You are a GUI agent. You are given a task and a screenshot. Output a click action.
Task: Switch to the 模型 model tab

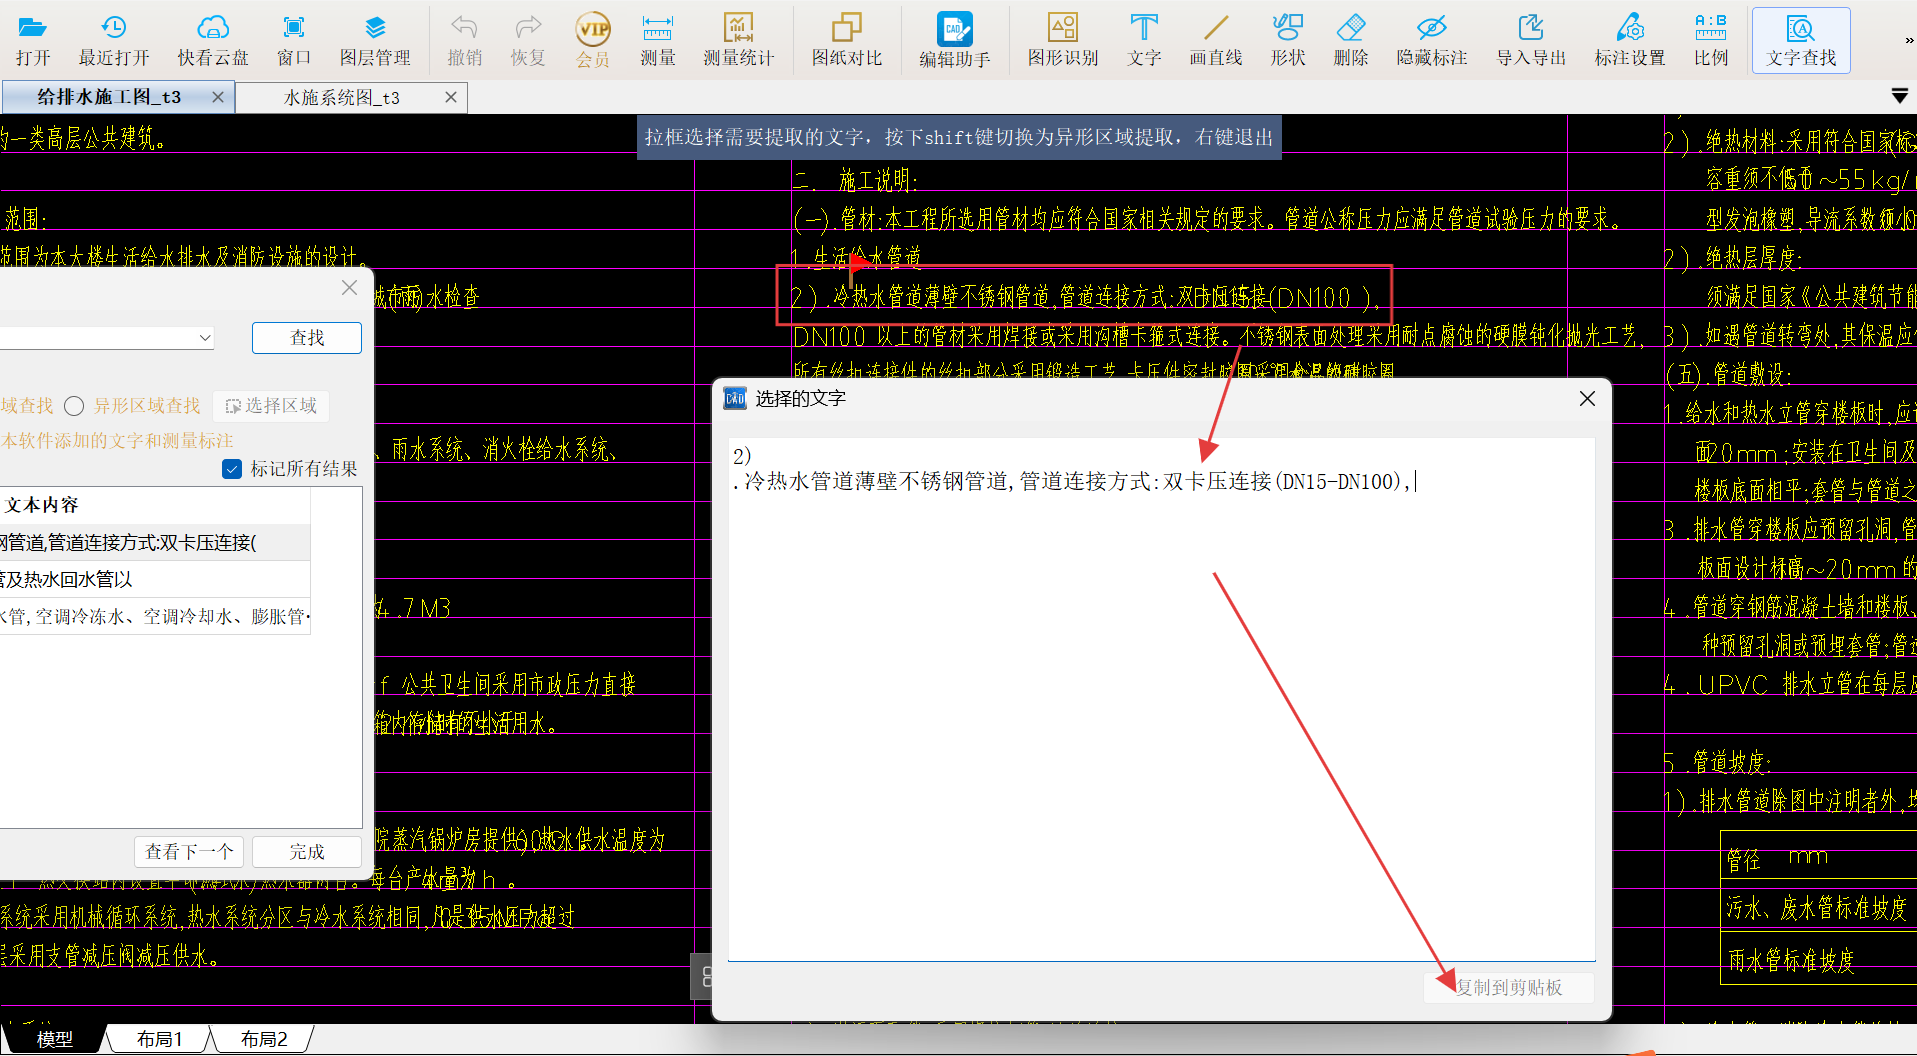coord(55,1039)
